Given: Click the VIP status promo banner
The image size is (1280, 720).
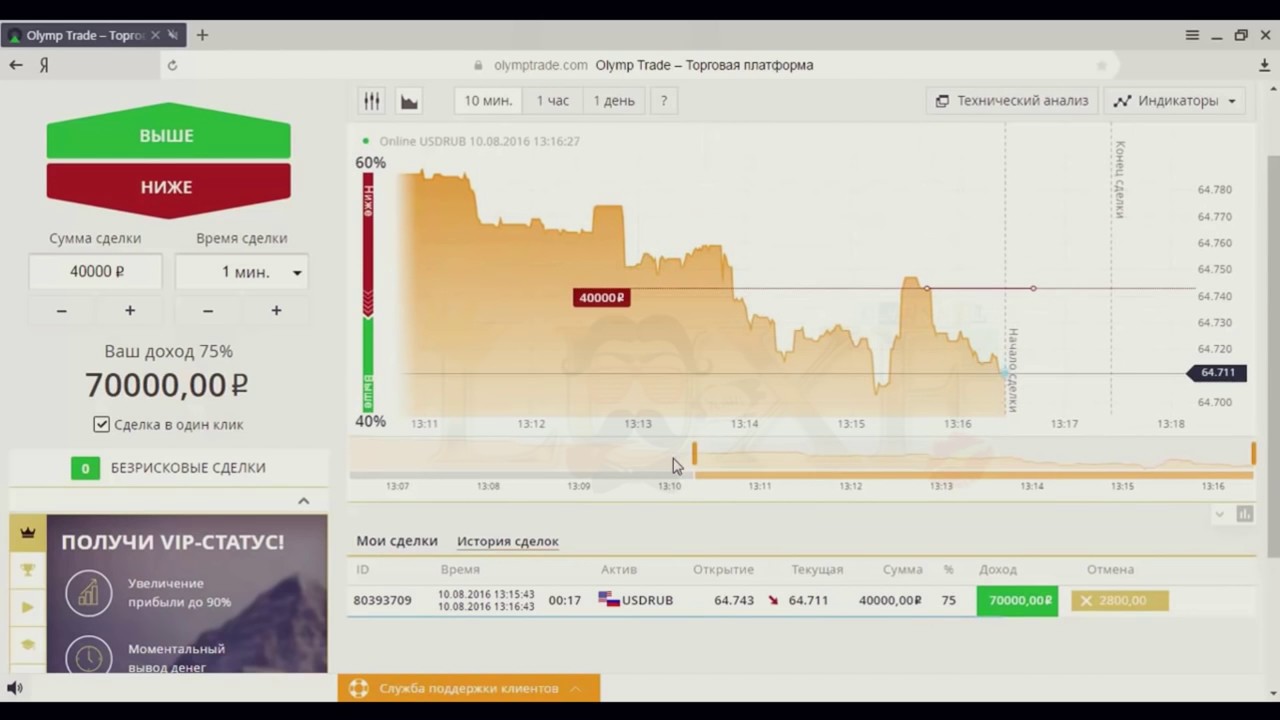Looking at the screenshot, I should click(x=186, y=594).
